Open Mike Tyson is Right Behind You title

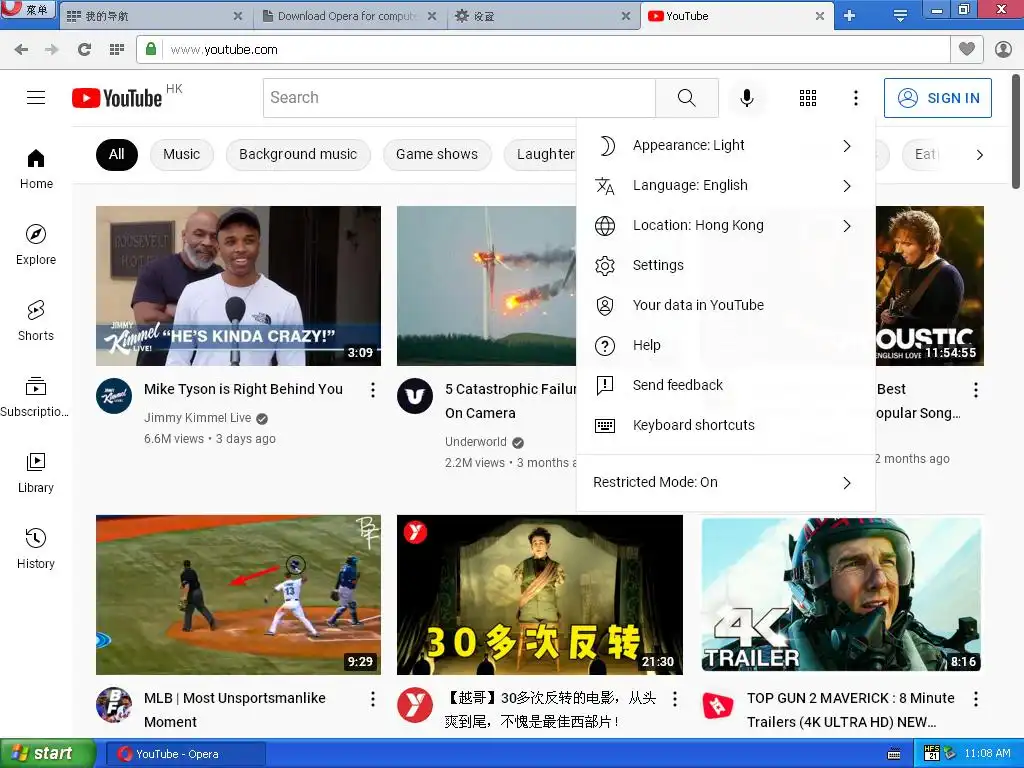click(x=243, y=389)
